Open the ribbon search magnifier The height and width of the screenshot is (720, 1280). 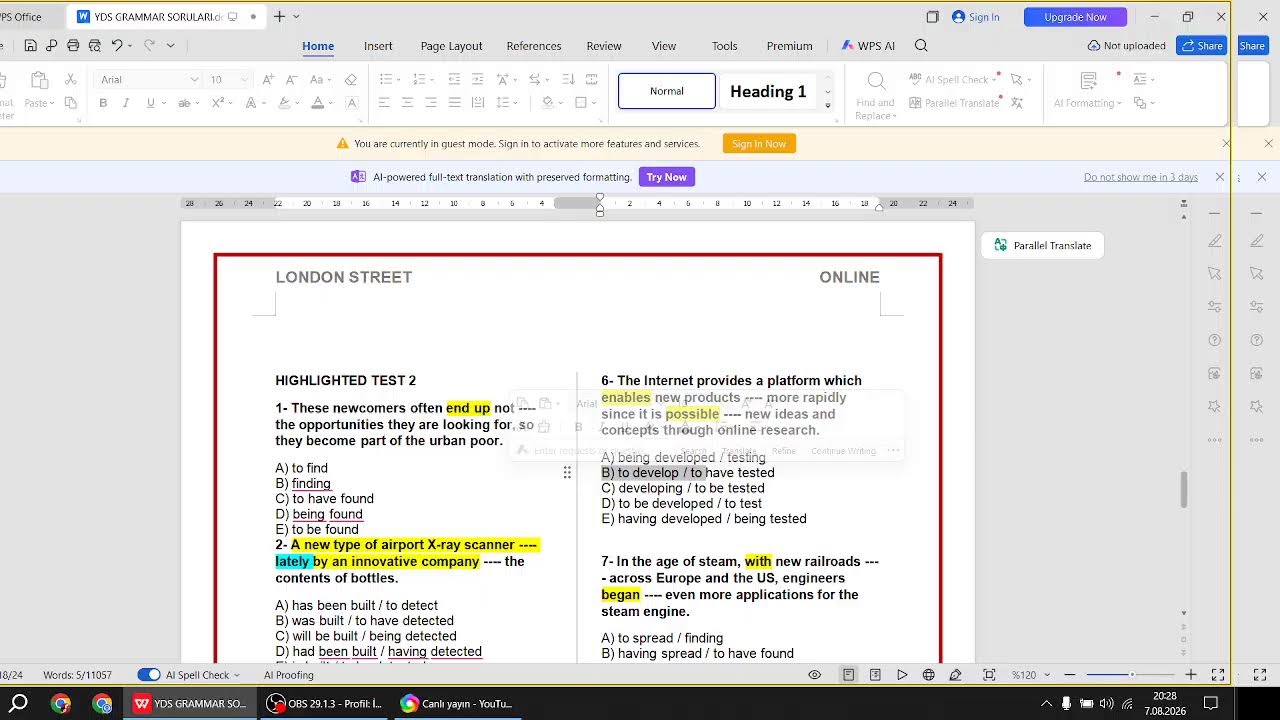(x=921, y=46)
